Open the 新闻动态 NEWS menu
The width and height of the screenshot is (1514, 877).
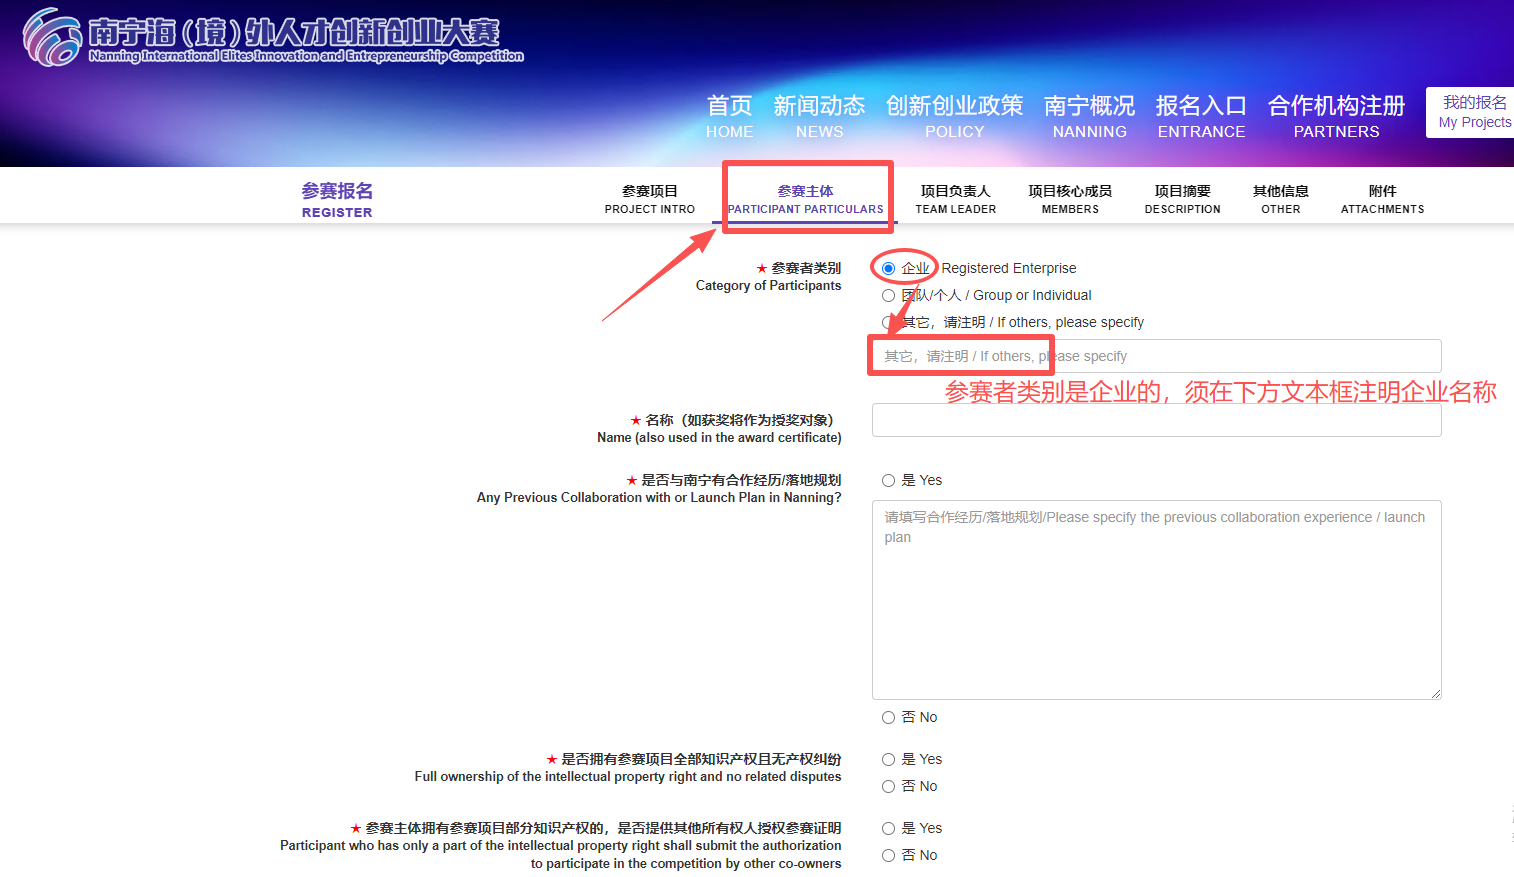[x=819, y=117]
